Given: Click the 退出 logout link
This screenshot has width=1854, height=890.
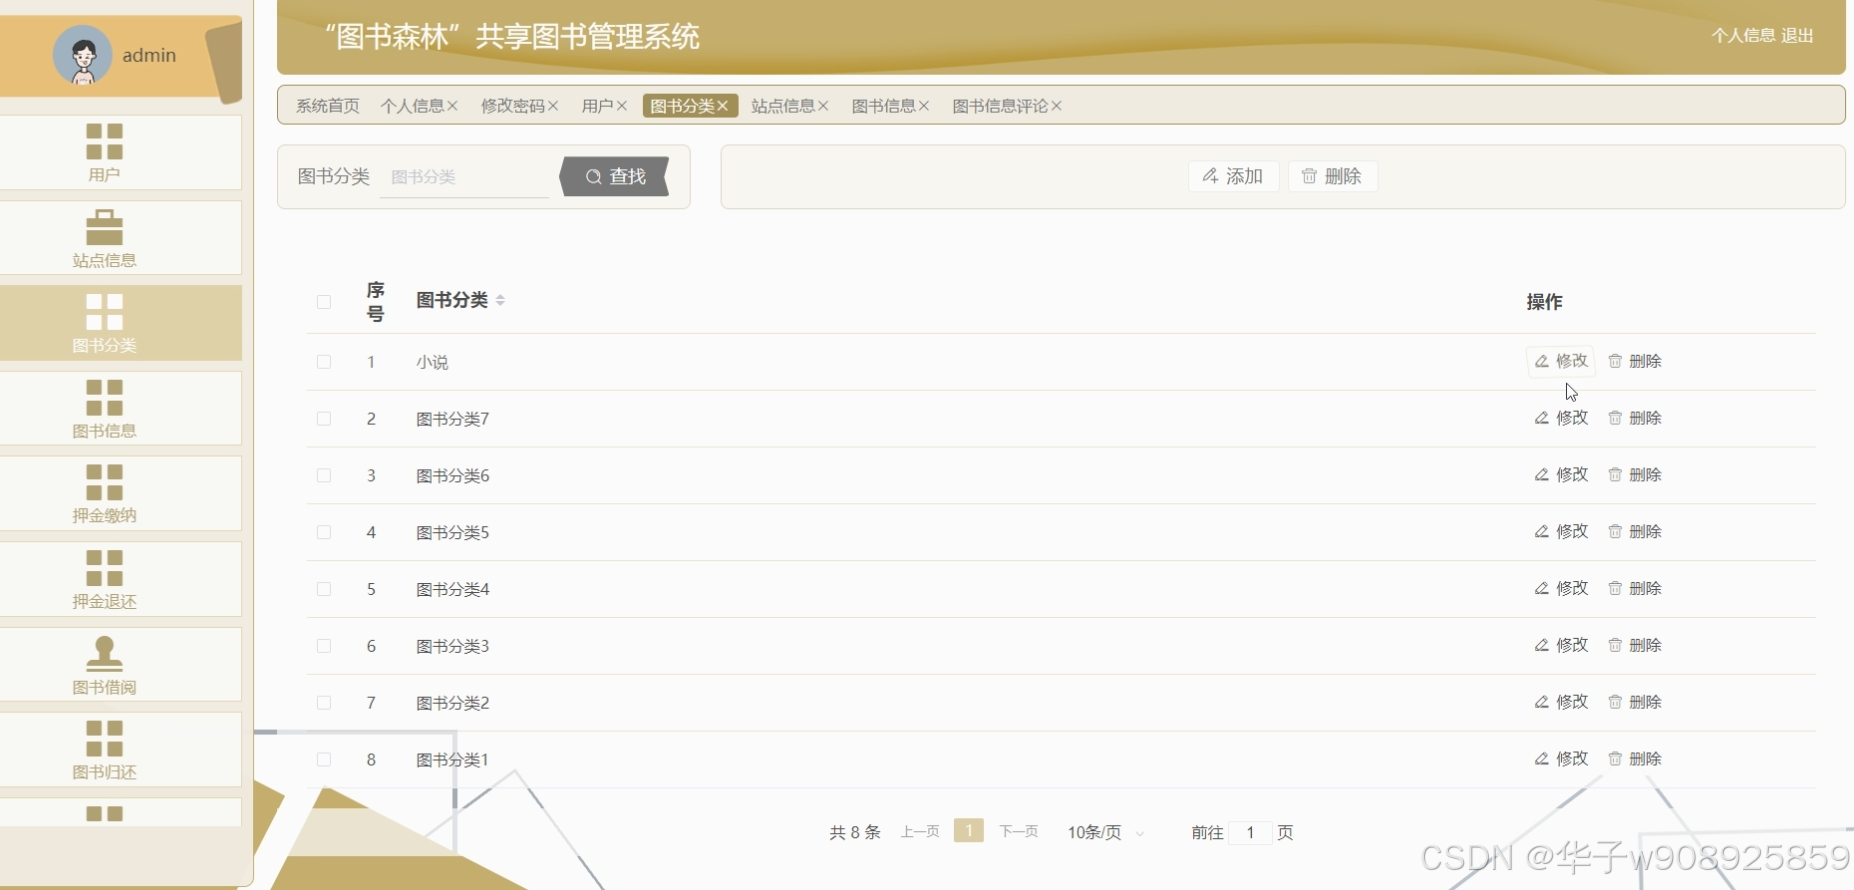Looking at the screenshot, I should 1797,36.
